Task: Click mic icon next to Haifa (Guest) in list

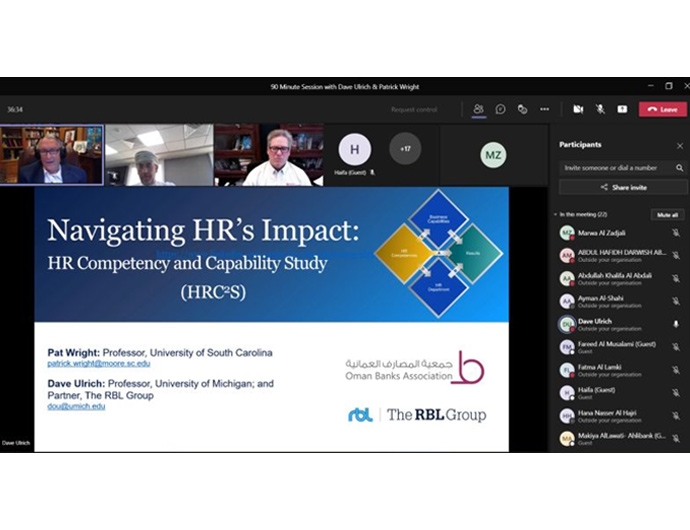Action: coord(676,393)
